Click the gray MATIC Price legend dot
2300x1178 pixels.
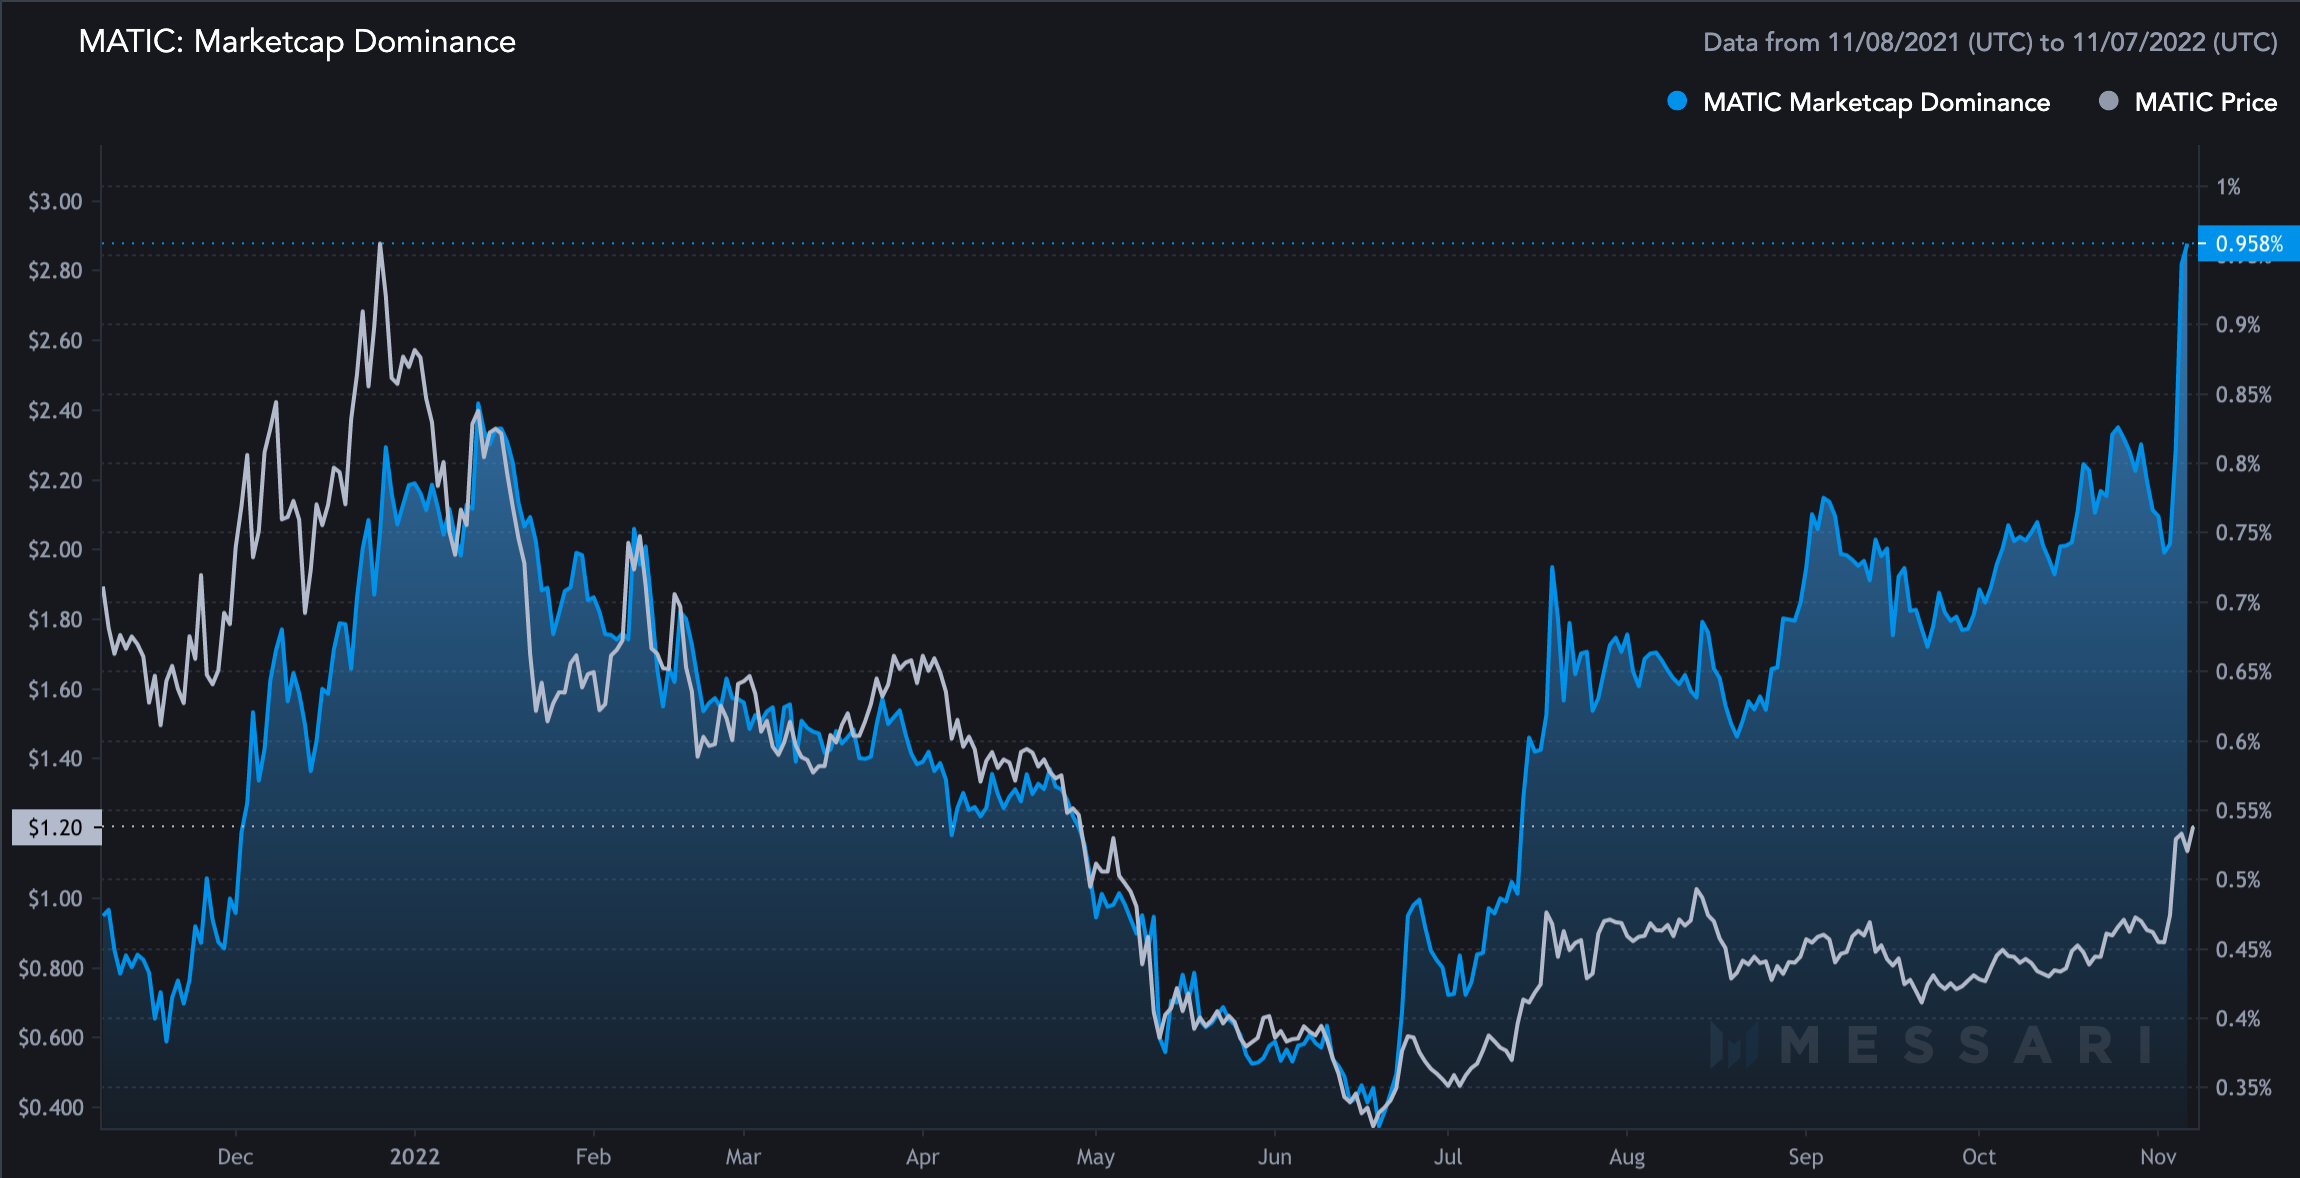tap(2109, 101)
